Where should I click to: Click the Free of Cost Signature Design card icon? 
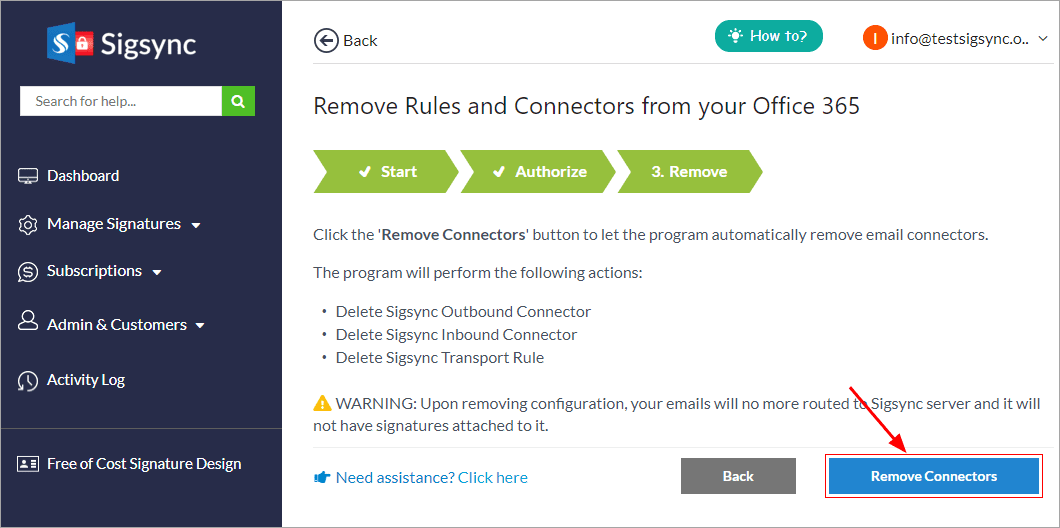pyautogui.click(x=28, y=464)
